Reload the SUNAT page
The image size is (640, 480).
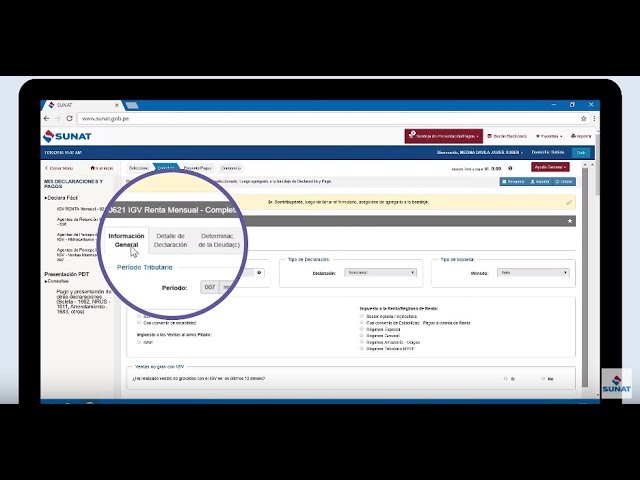click(69, 118)
